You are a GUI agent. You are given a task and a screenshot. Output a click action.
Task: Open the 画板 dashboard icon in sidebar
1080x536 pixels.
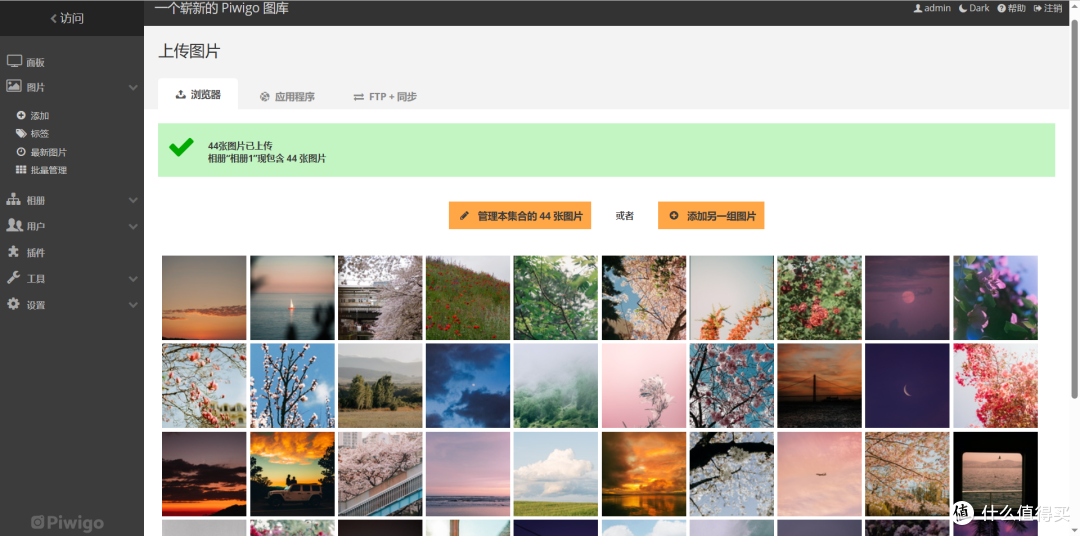point(14,61)
